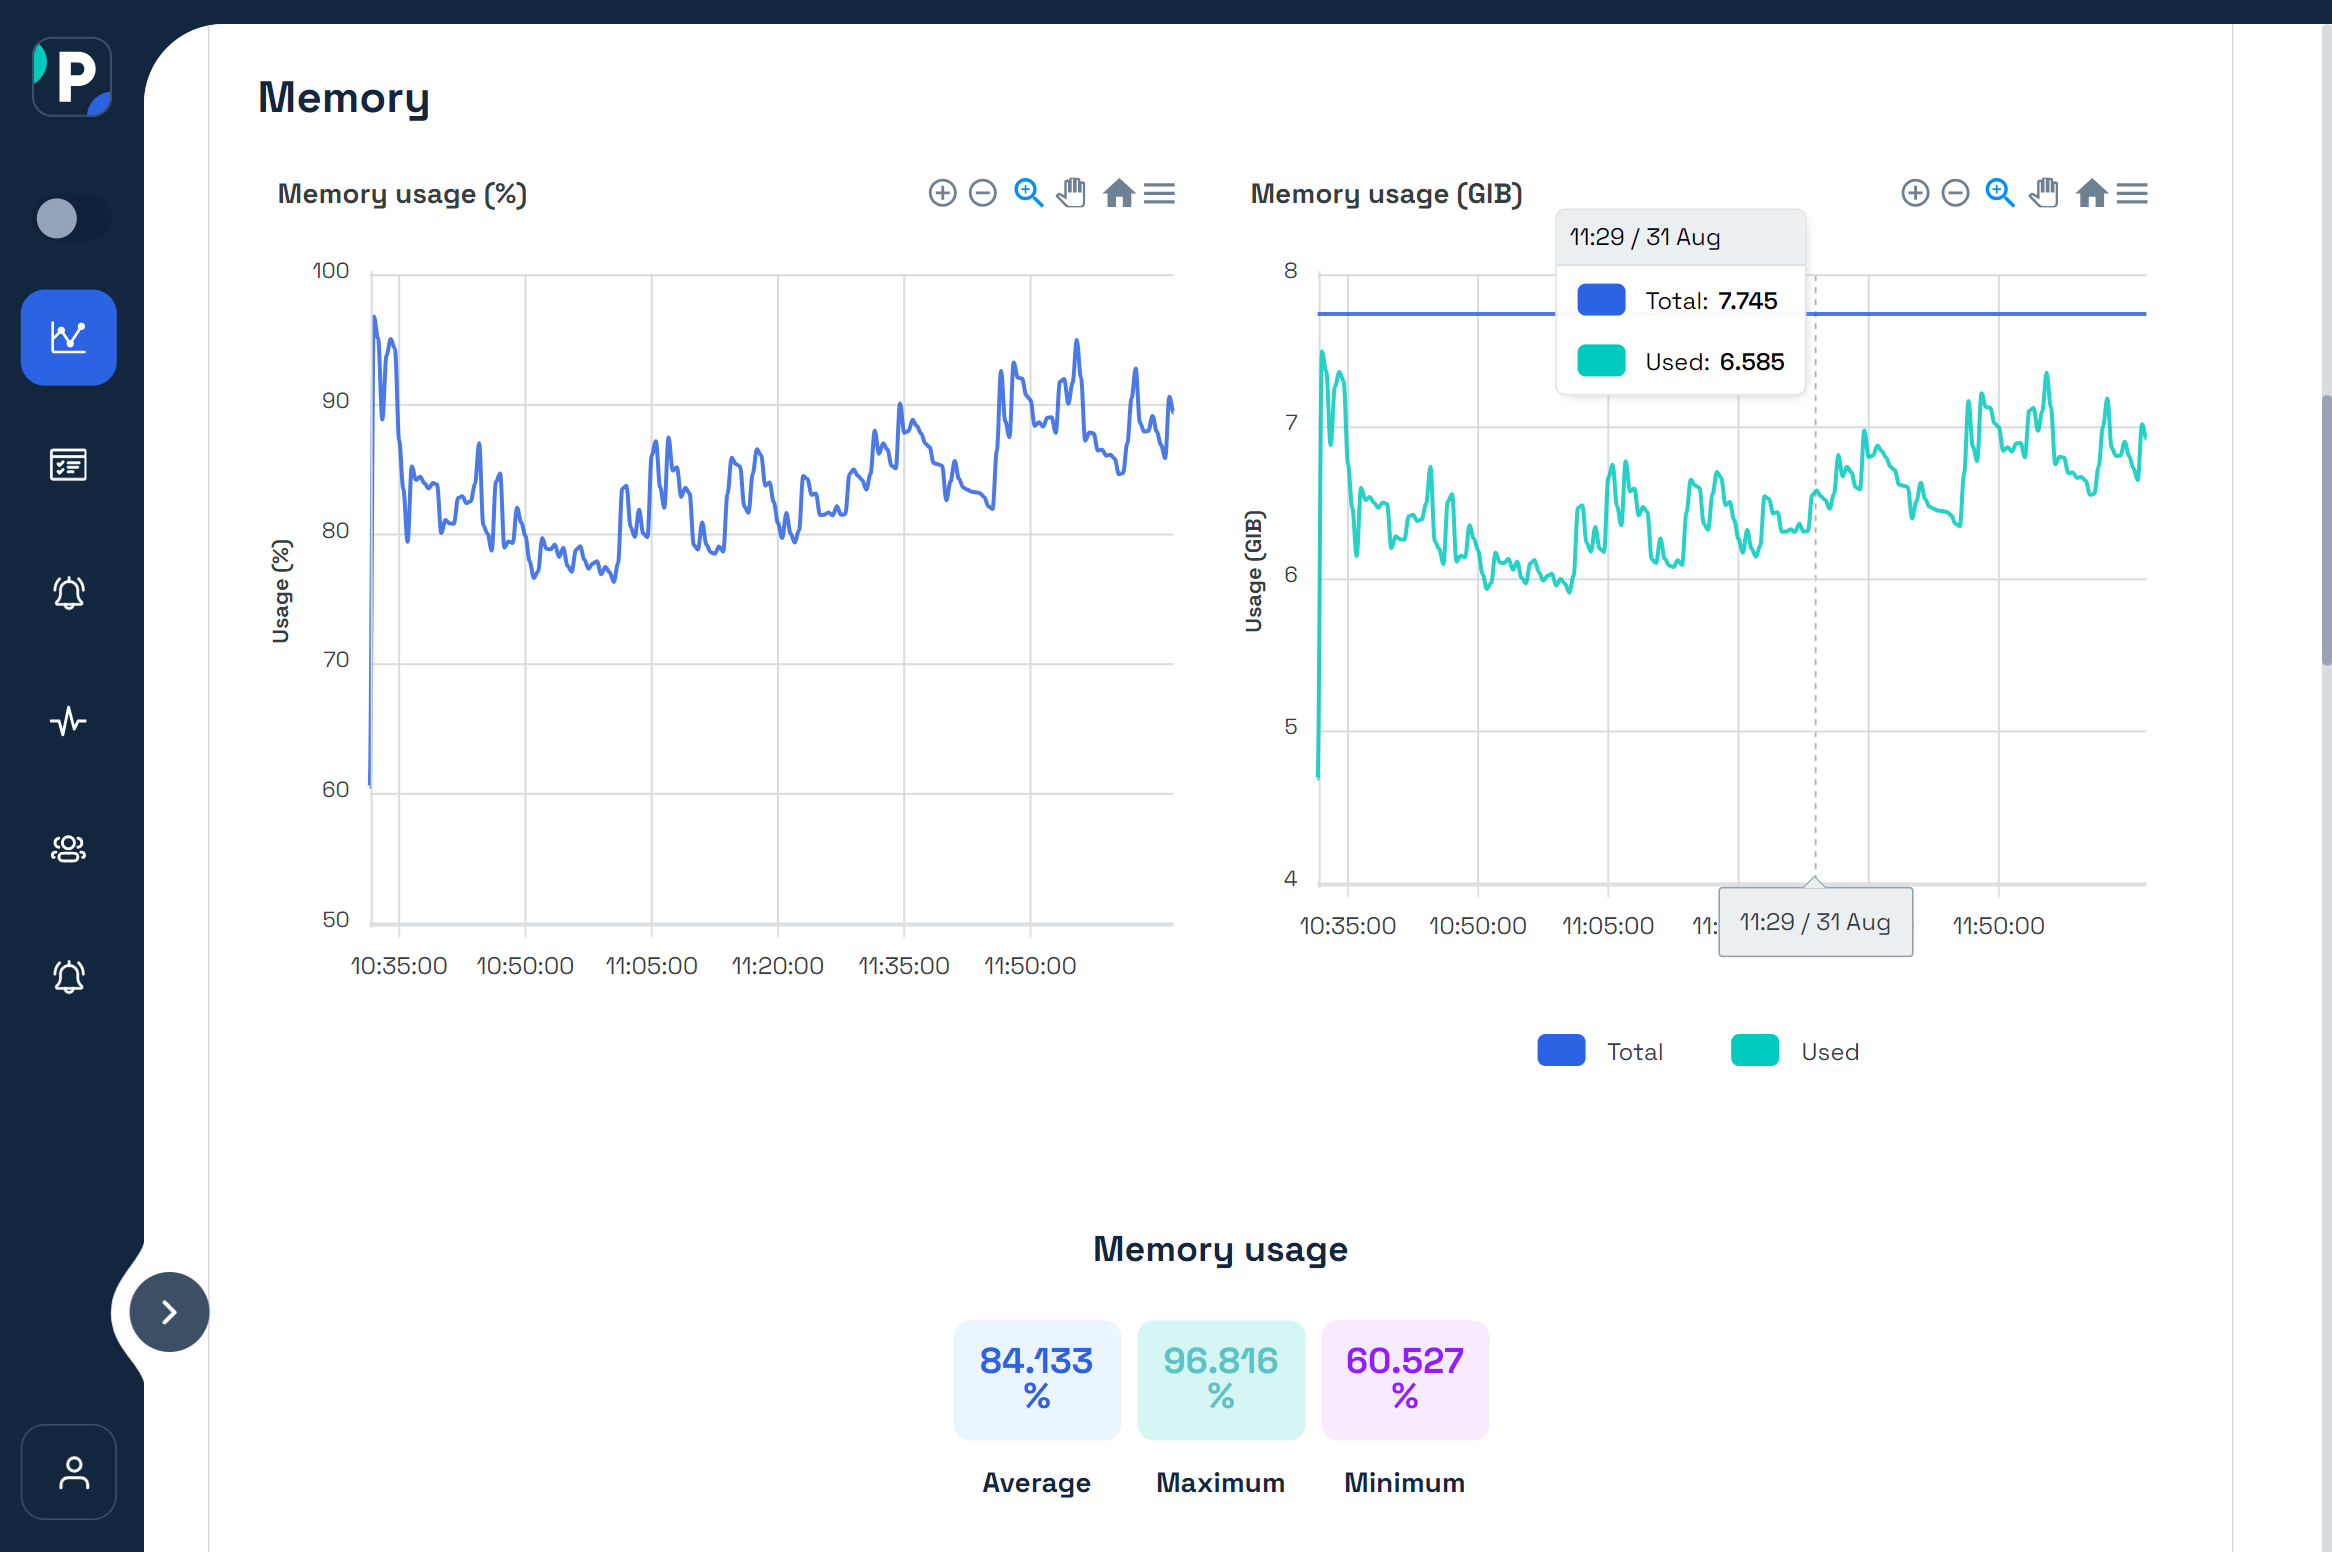Open the Memory usage (GIB) chart menu

coord(2132,193)
